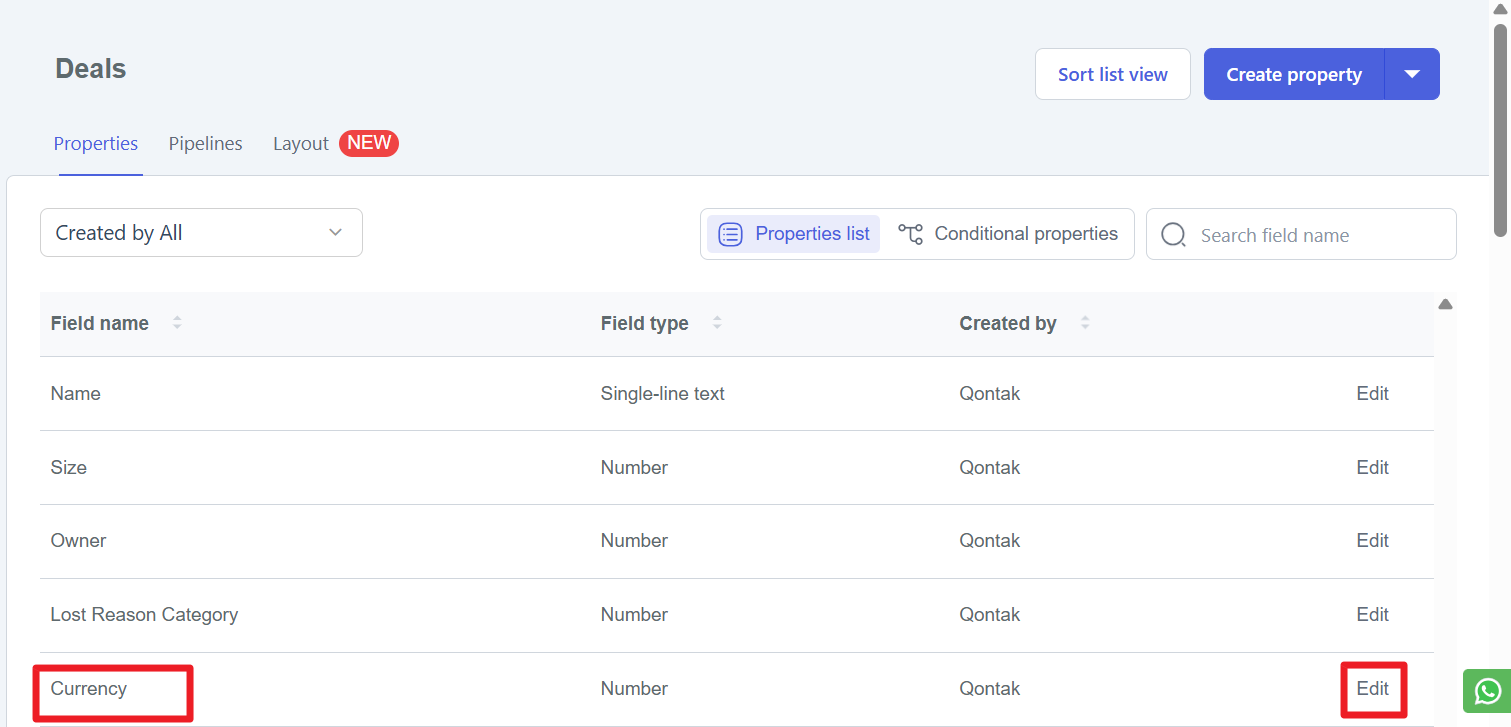Click the page vertical scrollbar
Screen dimensions: 1511x727
(1500, 130)
